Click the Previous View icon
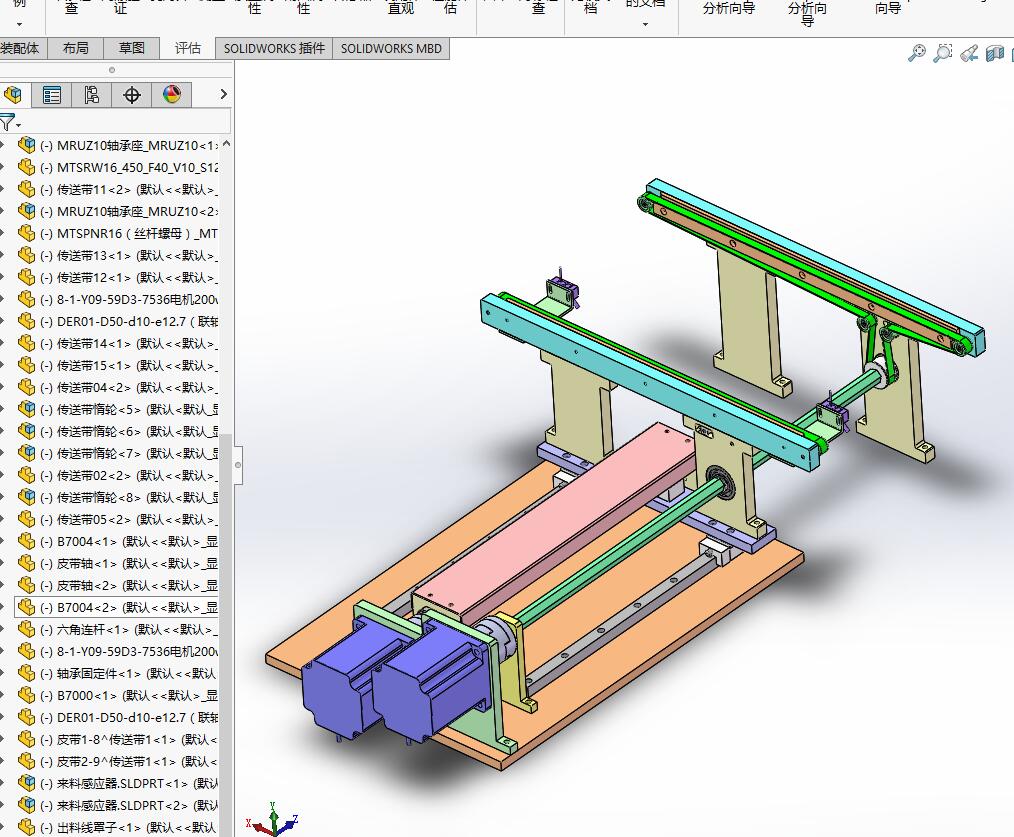The image size is (1014, 837). coord(968,54)
